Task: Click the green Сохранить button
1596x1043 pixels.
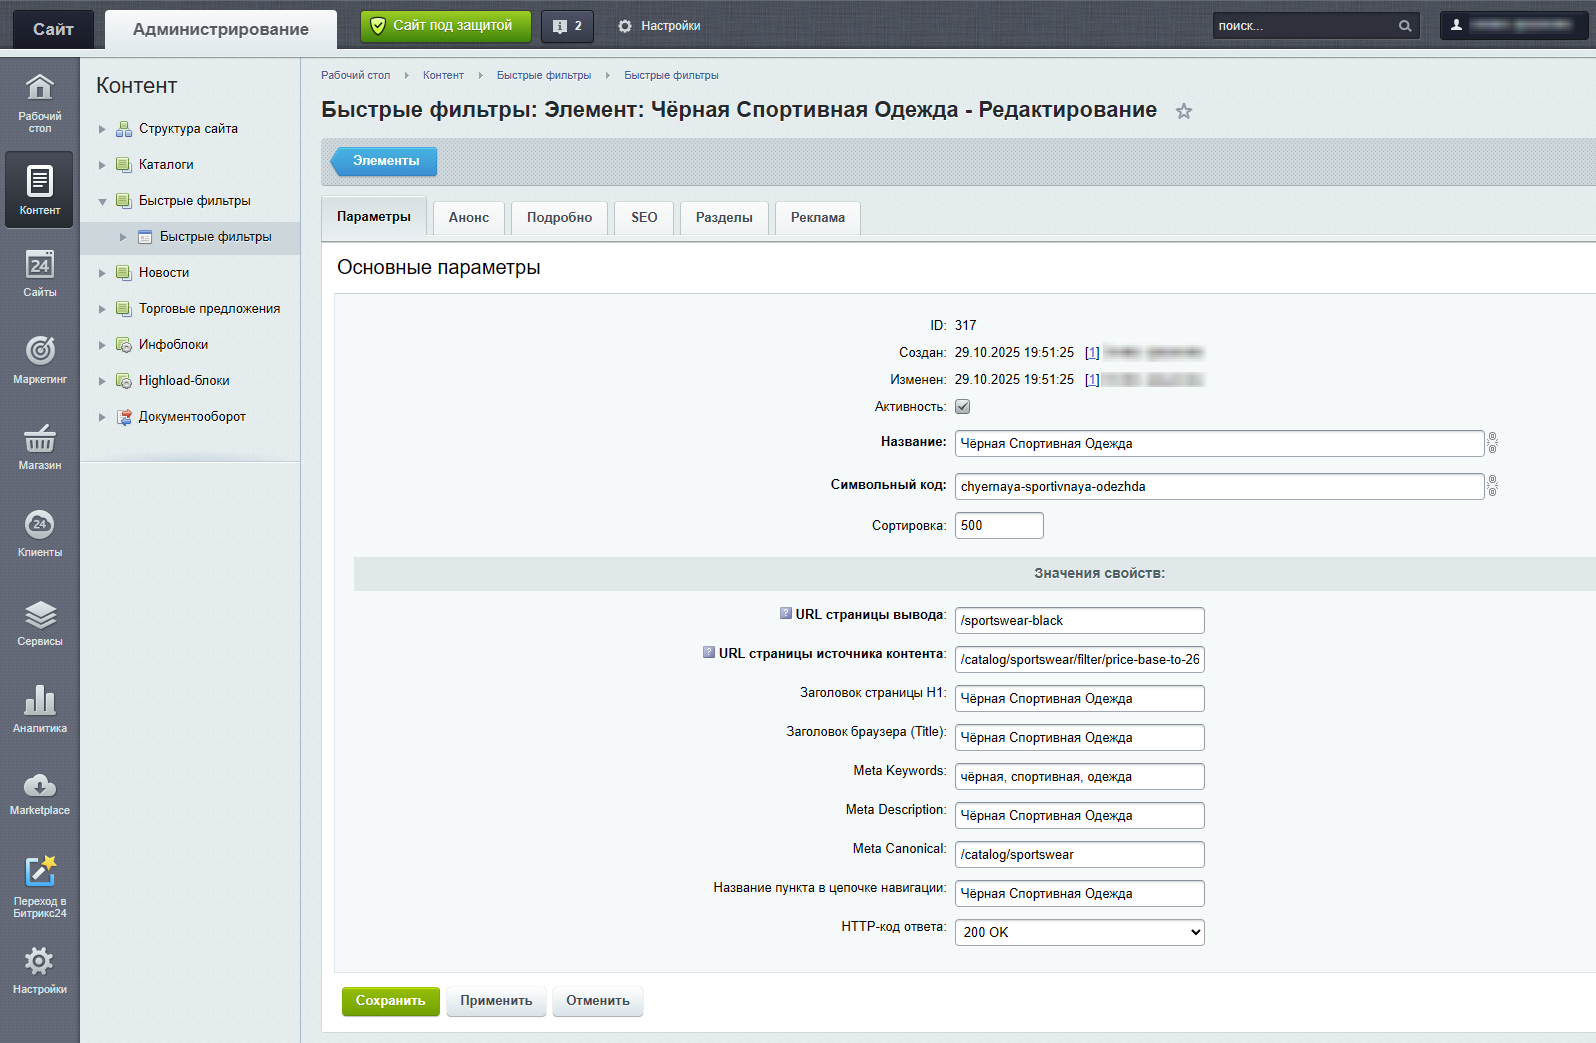Action: pos(390,1001)
